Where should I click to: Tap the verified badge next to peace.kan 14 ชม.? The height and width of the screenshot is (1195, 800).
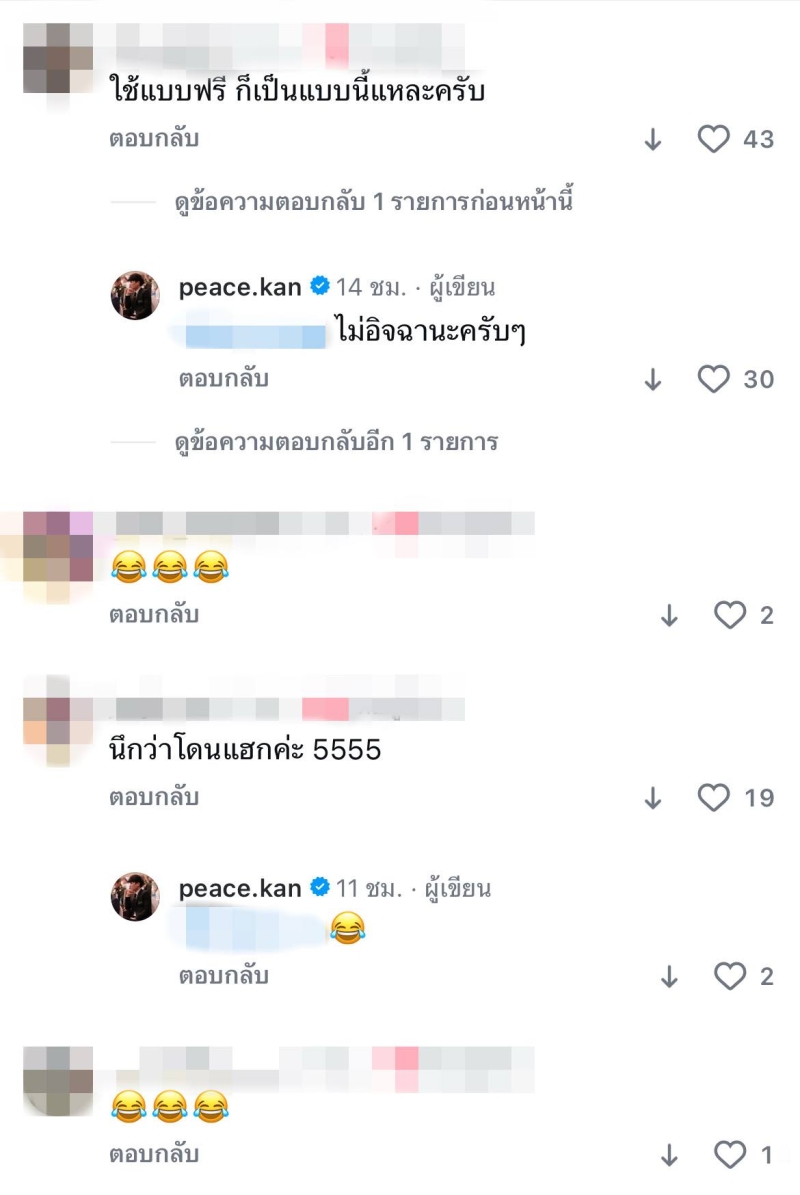coord(320,286)
